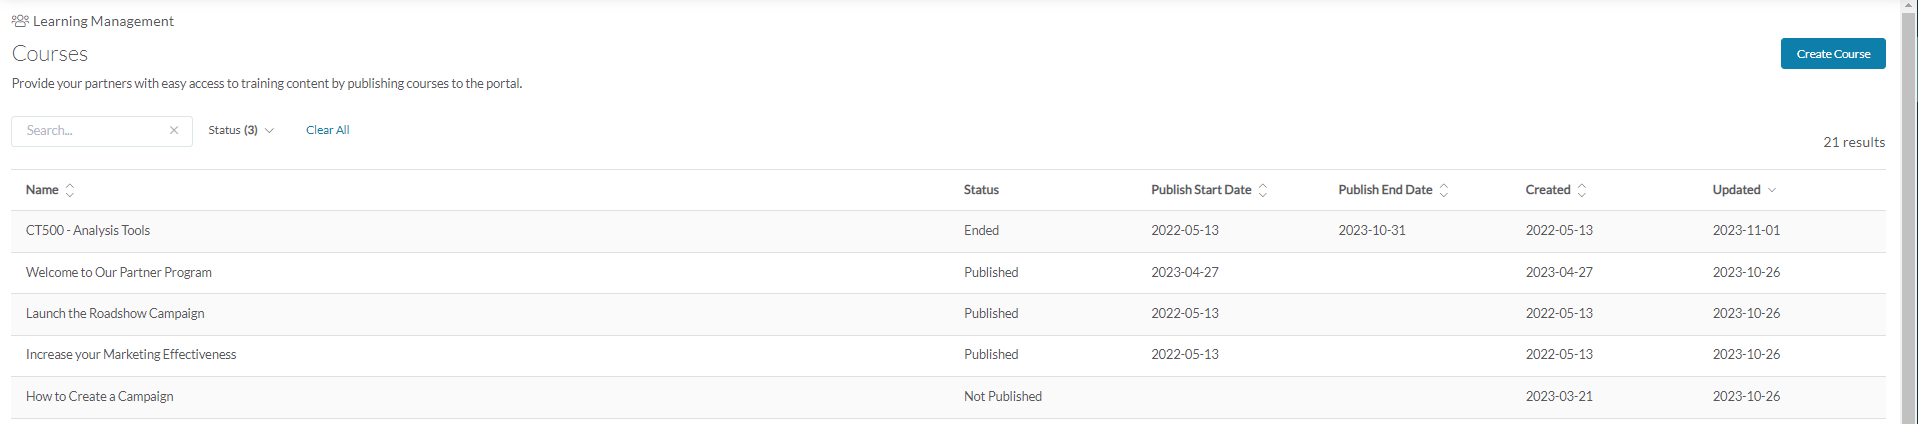
Task: Sort by Publish Start Date arrows
Action: coord(1263,190)
